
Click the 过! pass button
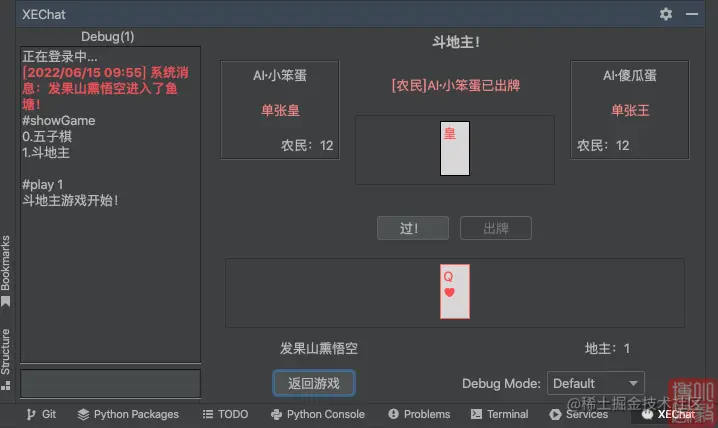click(x=413, y=228)
